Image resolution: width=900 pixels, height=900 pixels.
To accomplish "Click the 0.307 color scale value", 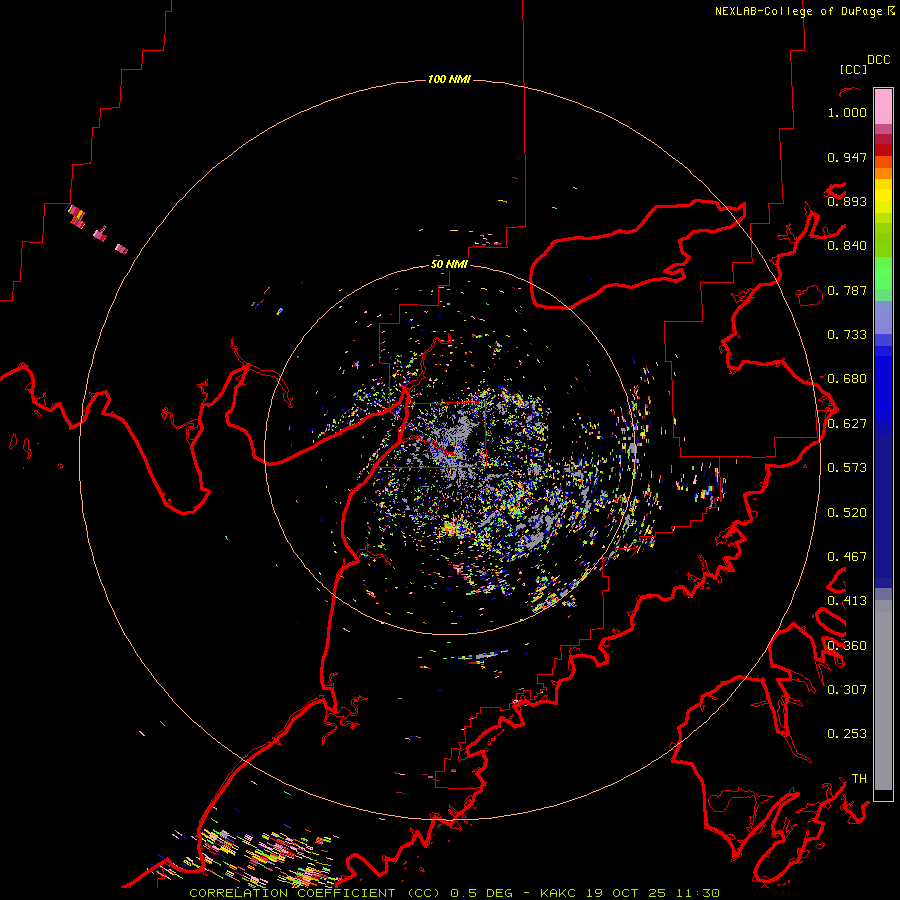I will pos(847,690).
